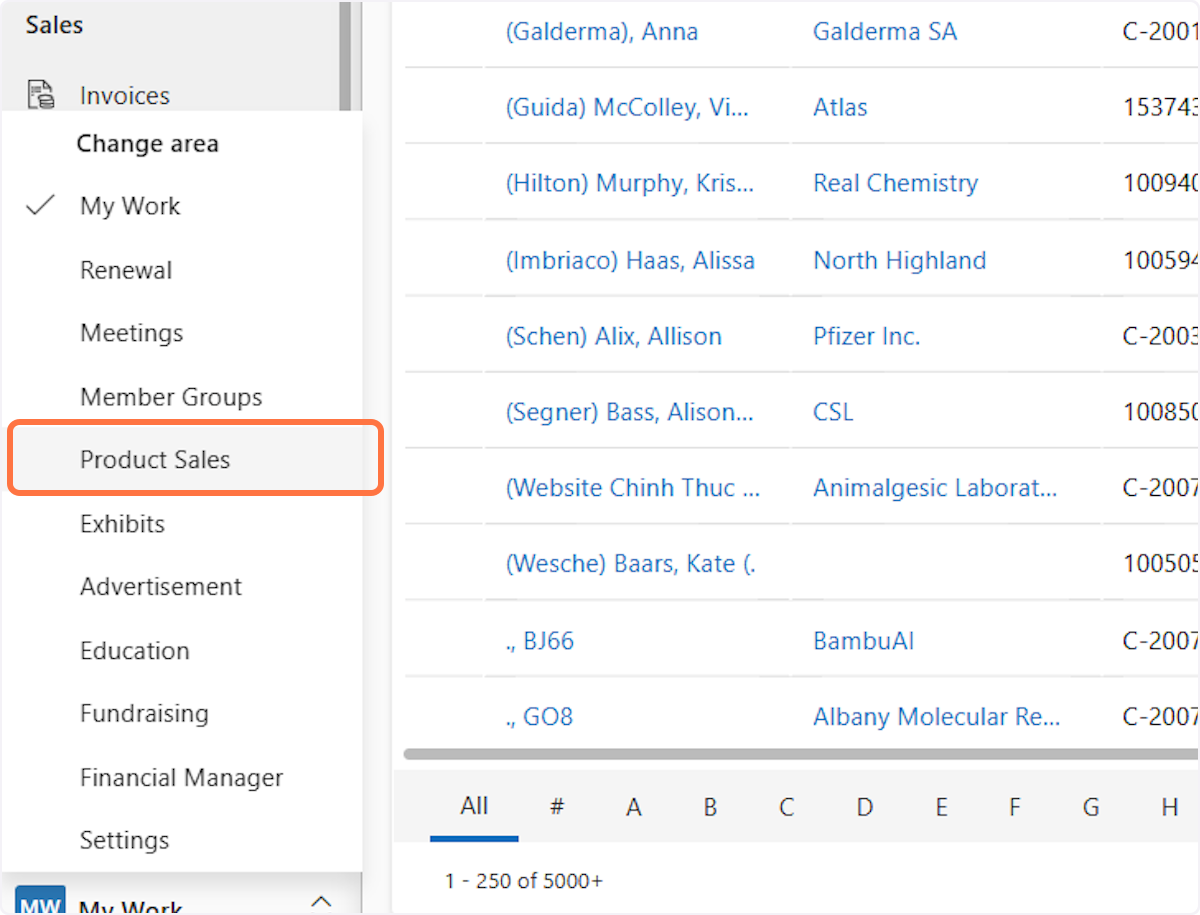
Task: Open the Pfizer Inc. company link
Action: click(x=866, y=336)
